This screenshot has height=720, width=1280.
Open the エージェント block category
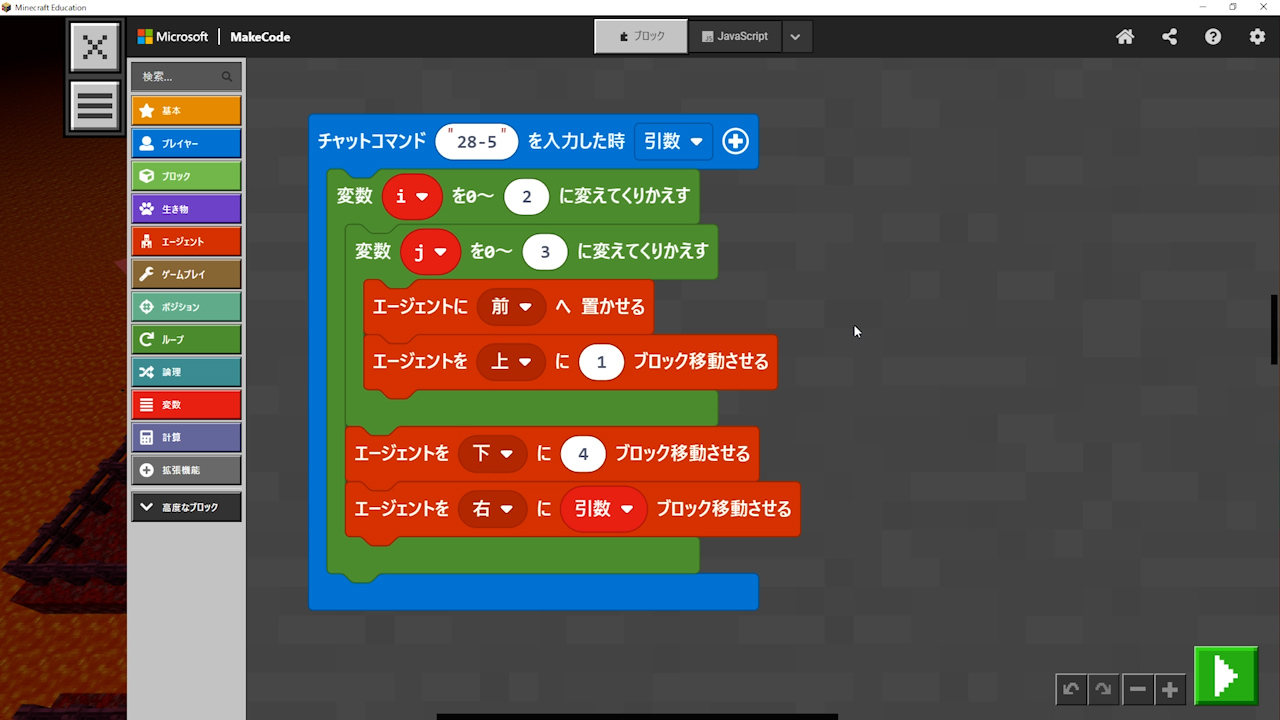pos(186,242)
